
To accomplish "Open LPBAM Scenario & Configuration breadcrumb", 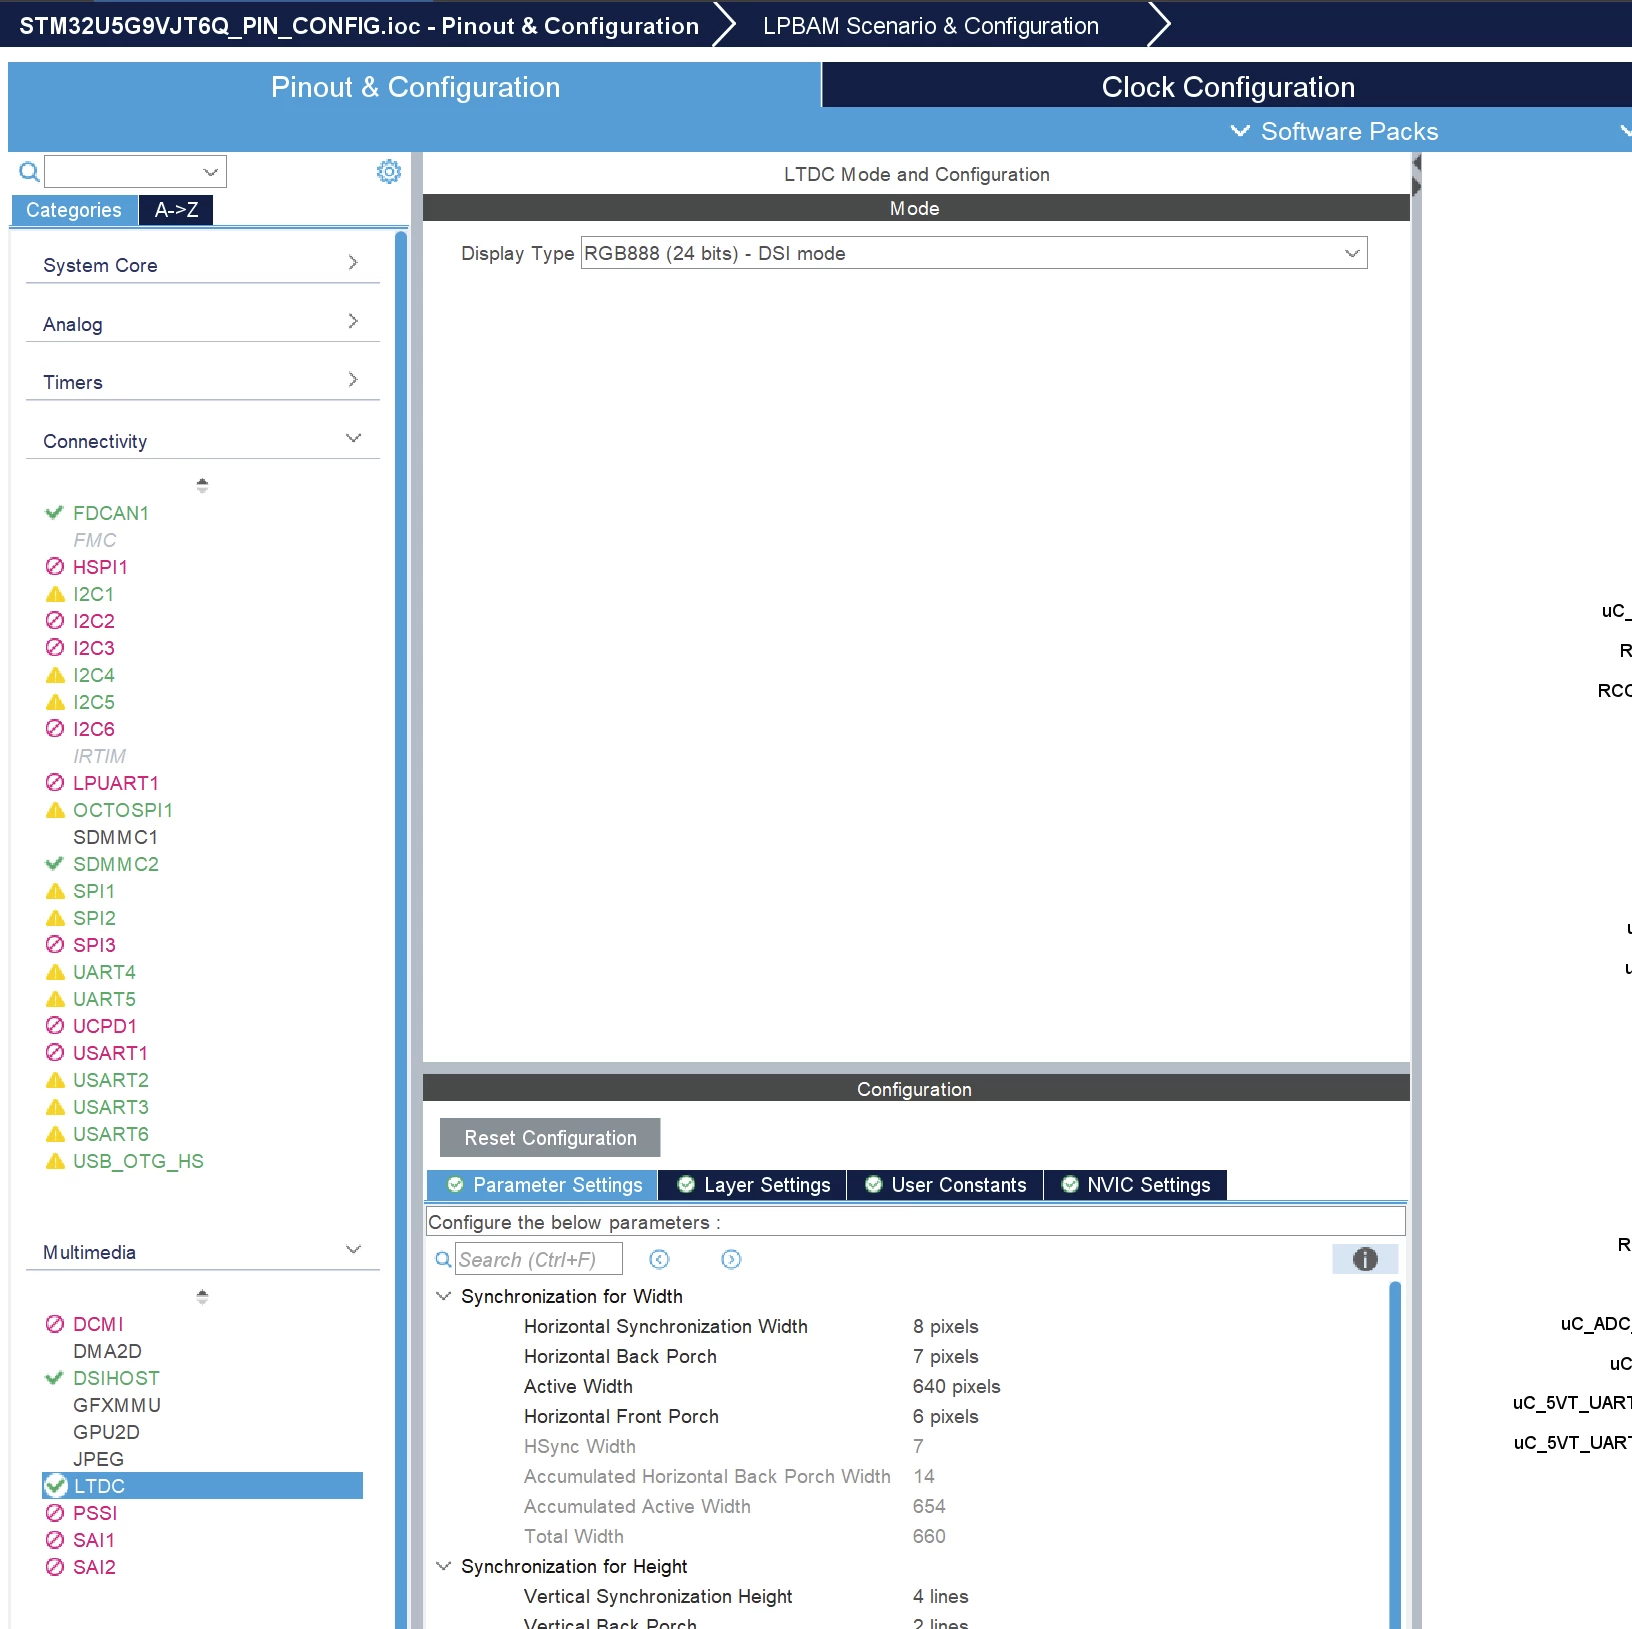I will pos(931,26).
